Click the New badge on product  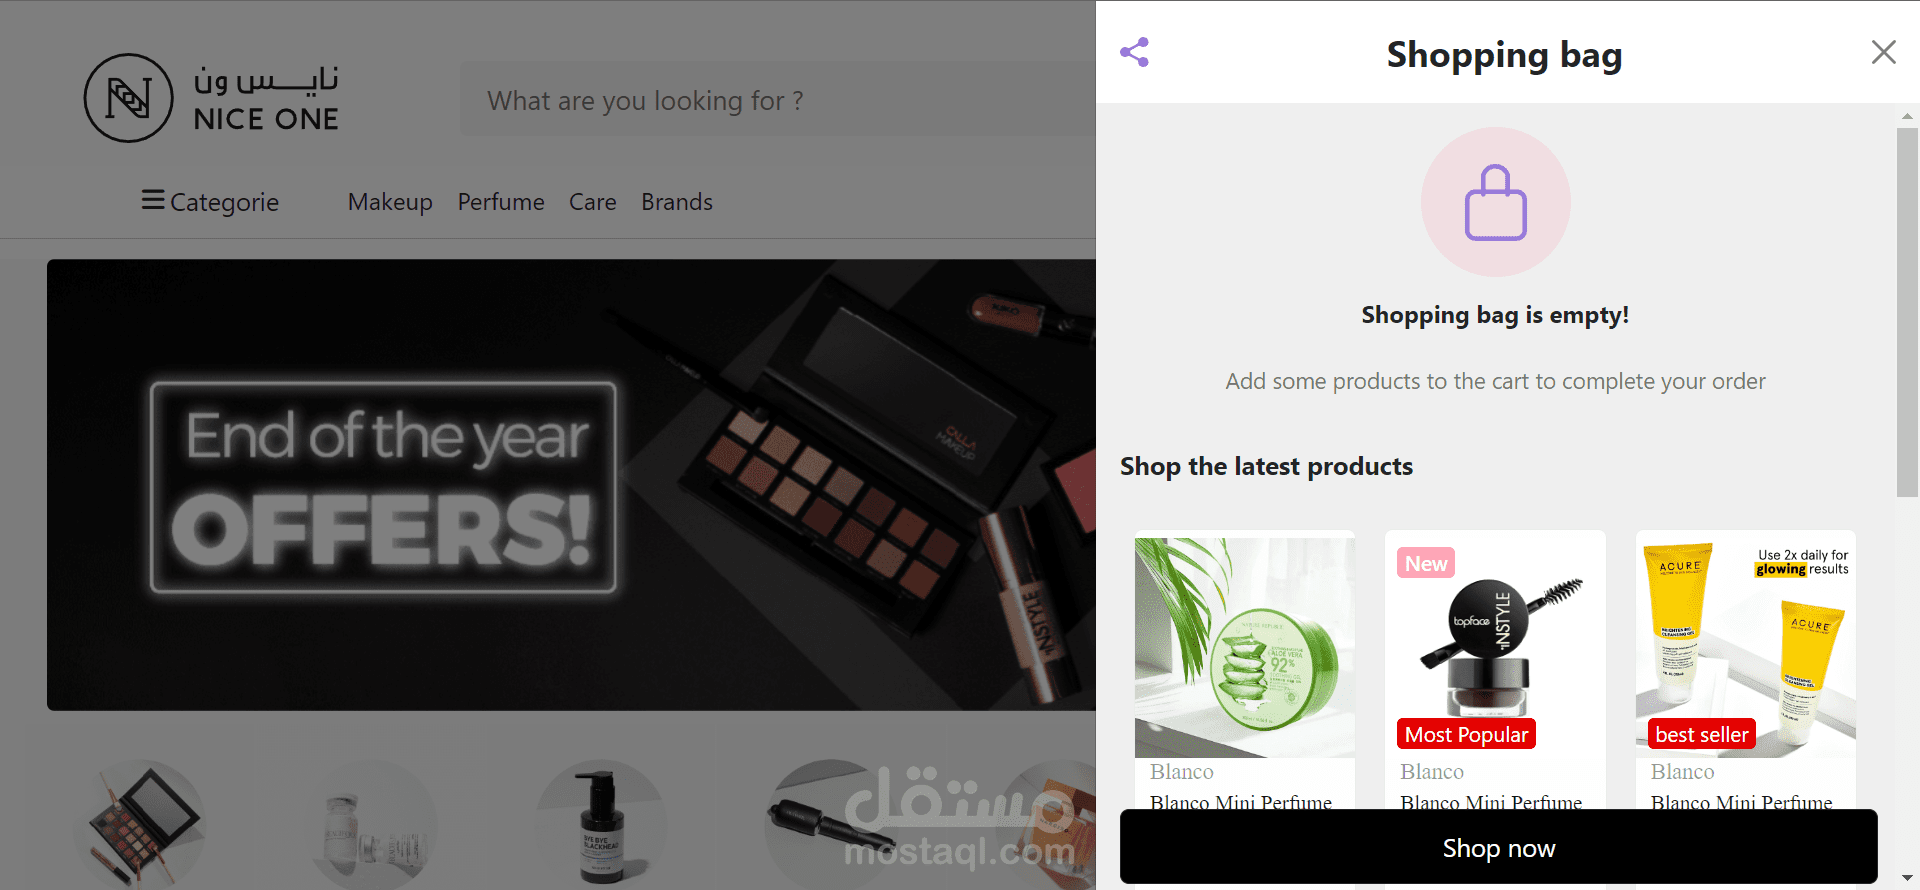coord(1426,563)
